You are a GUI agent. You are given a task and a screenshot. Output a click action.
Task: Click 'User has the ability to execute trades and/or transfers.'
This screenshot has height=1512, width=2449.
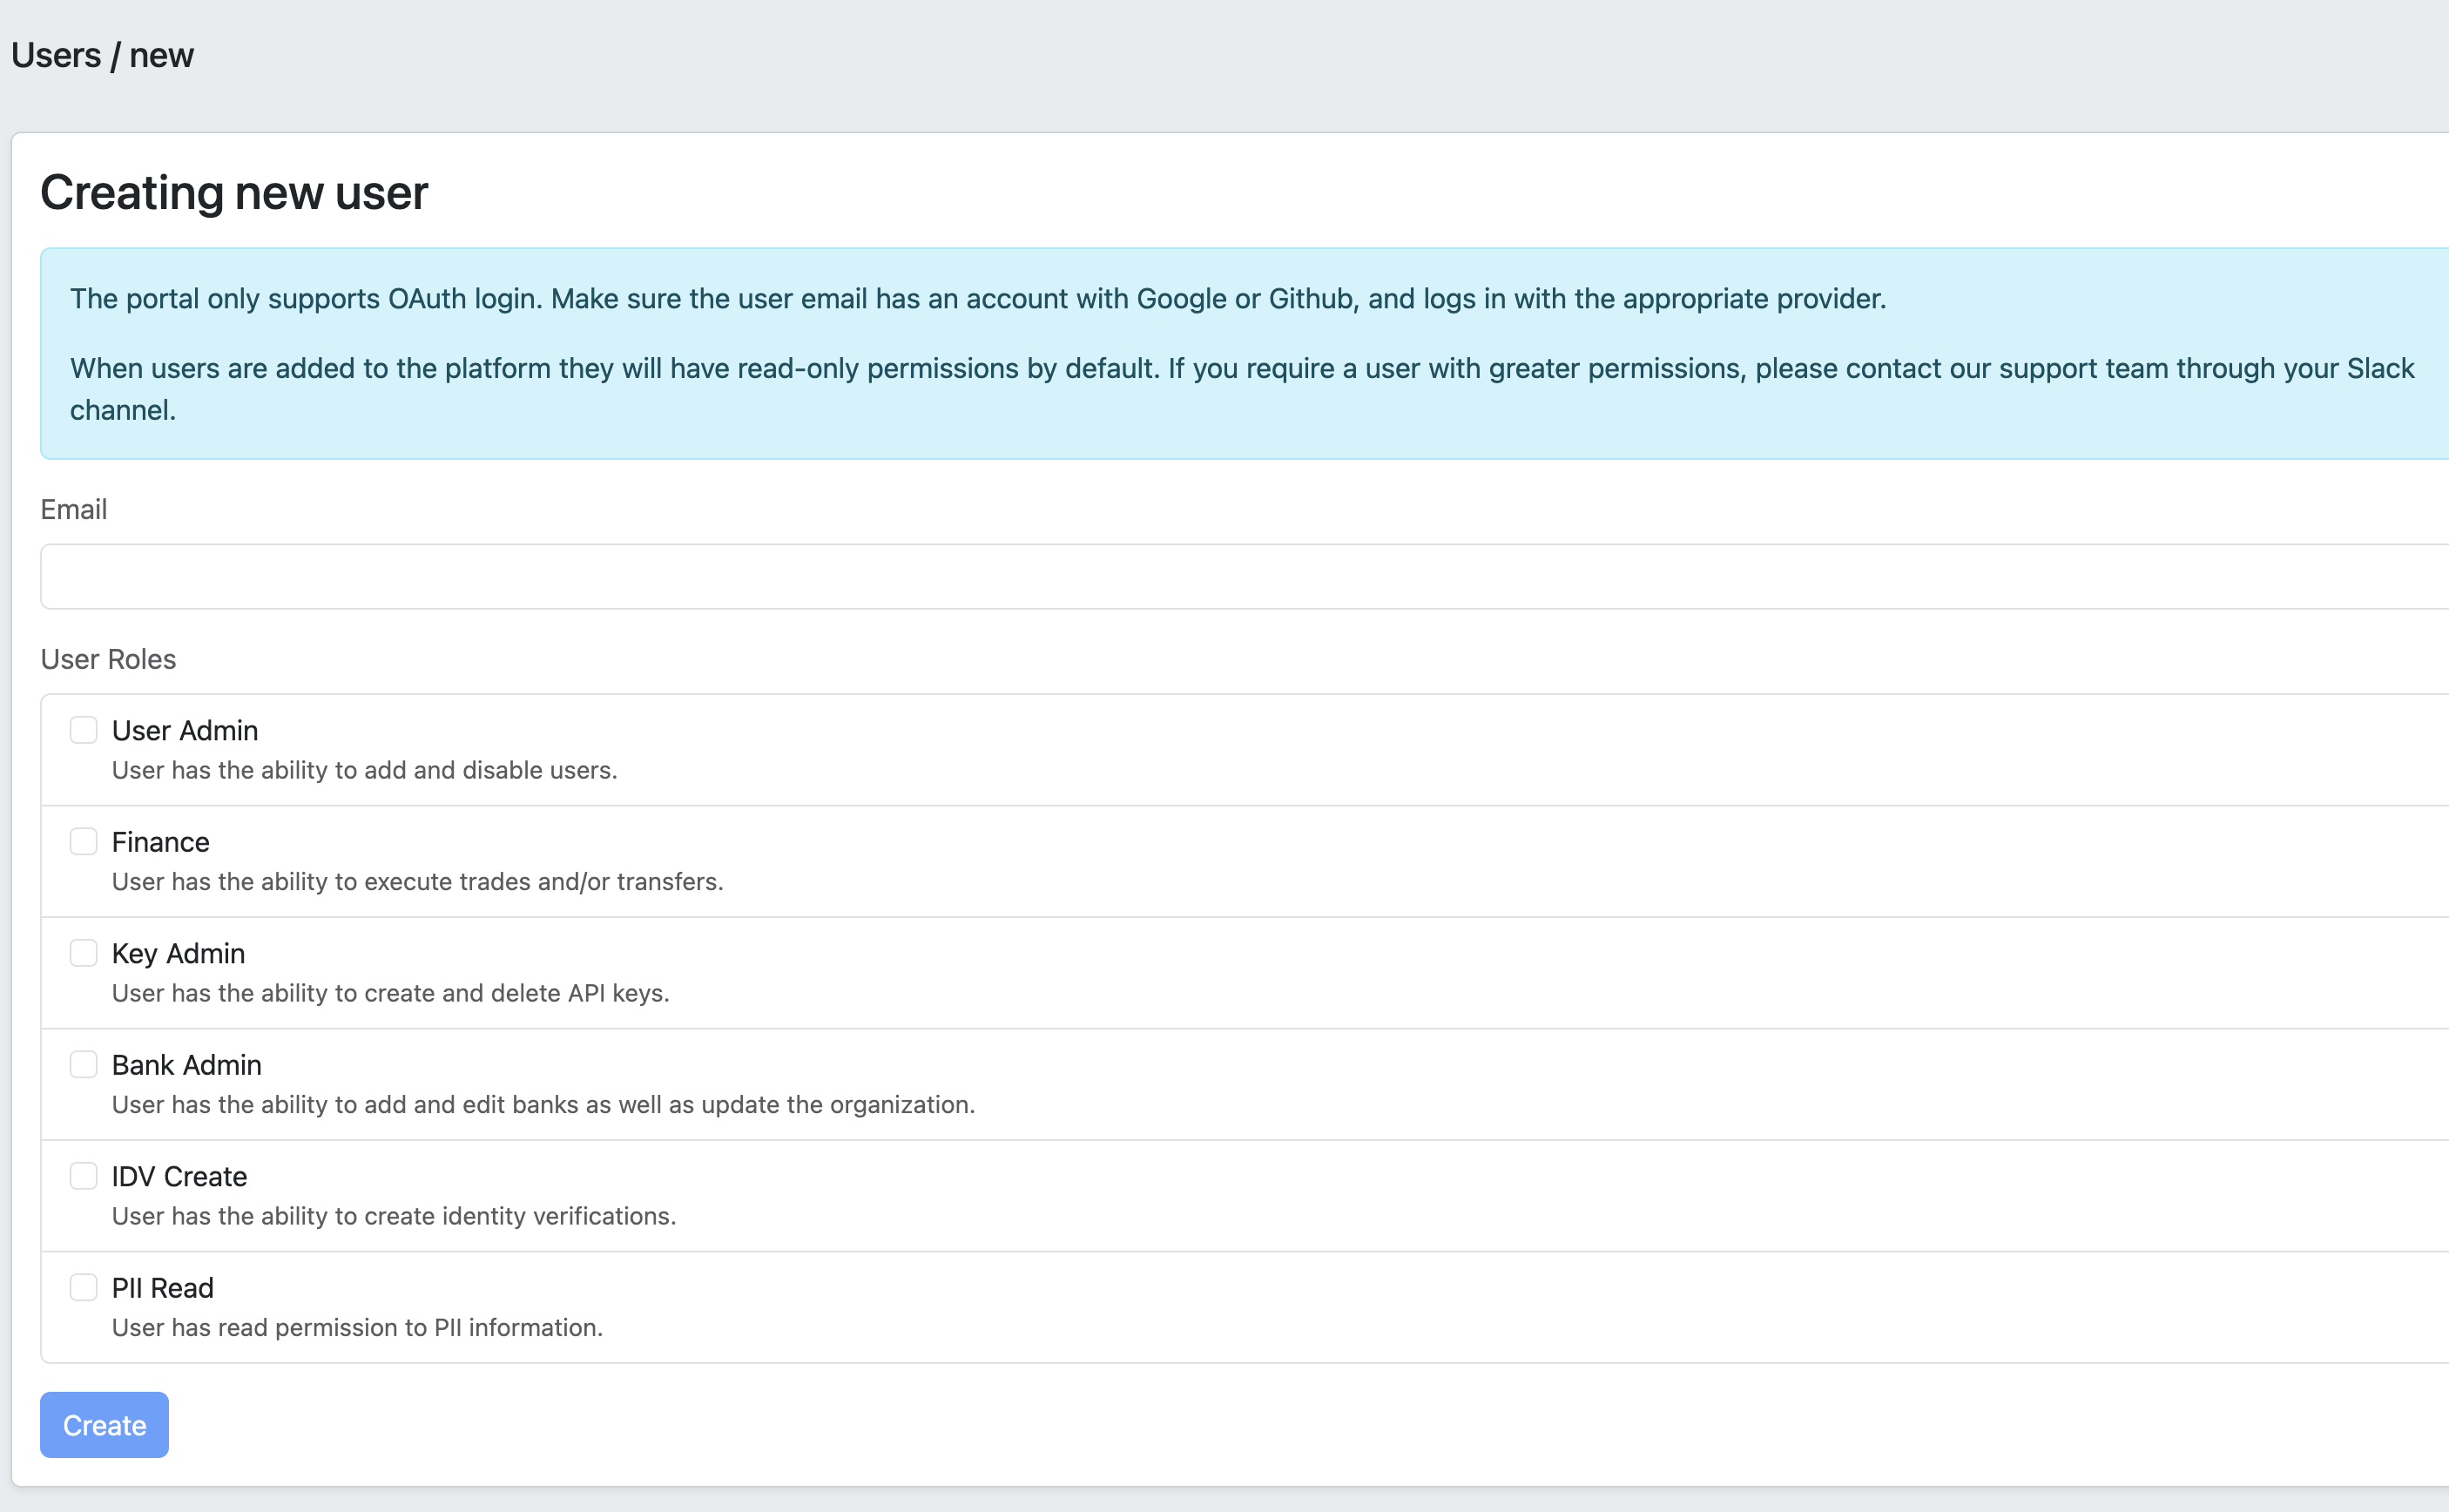point(418,882)
